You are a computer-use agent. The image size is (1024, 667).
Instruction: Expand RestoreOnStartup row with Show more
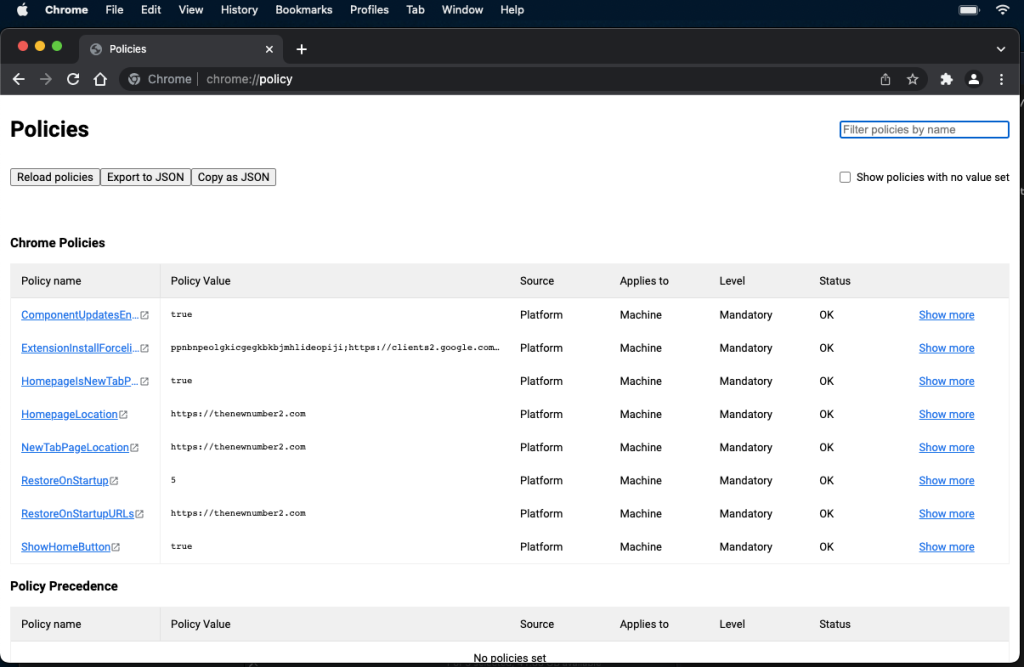click(x=946, y=481)
